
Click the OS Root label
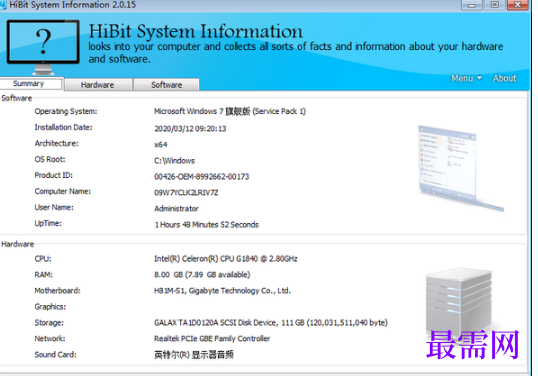pyautogui.click(x=50, y=159)
